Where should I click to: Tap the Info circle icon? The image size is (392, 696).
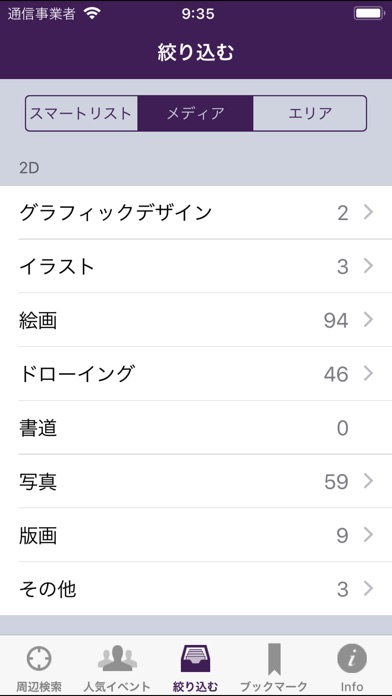coord(352,659)
